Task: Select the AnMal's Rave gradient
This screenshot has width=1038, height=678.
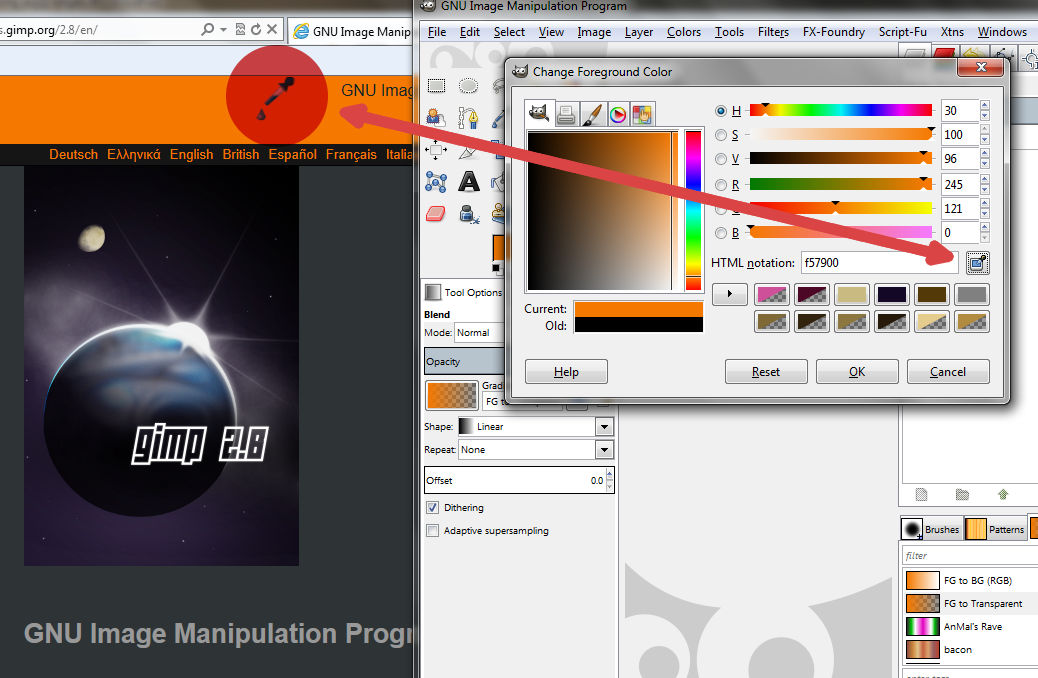Action: point(971,626)
